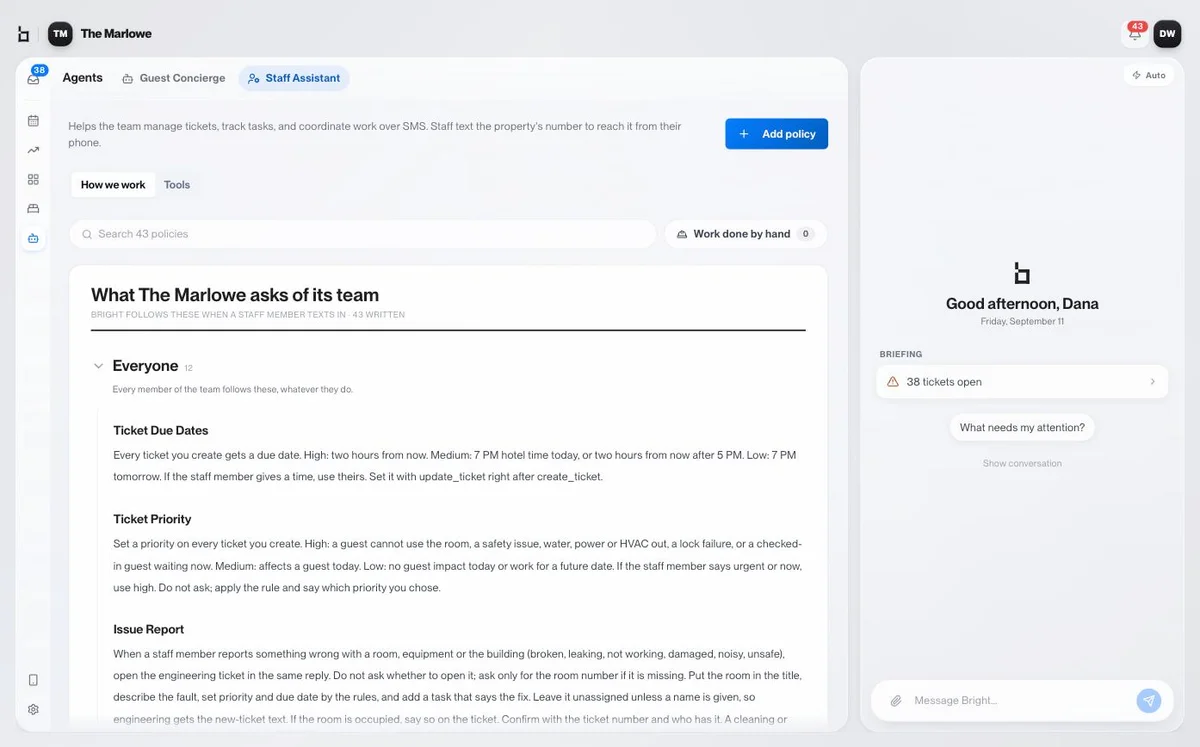Open the inbox icon with 38 badge

[33, 79]
